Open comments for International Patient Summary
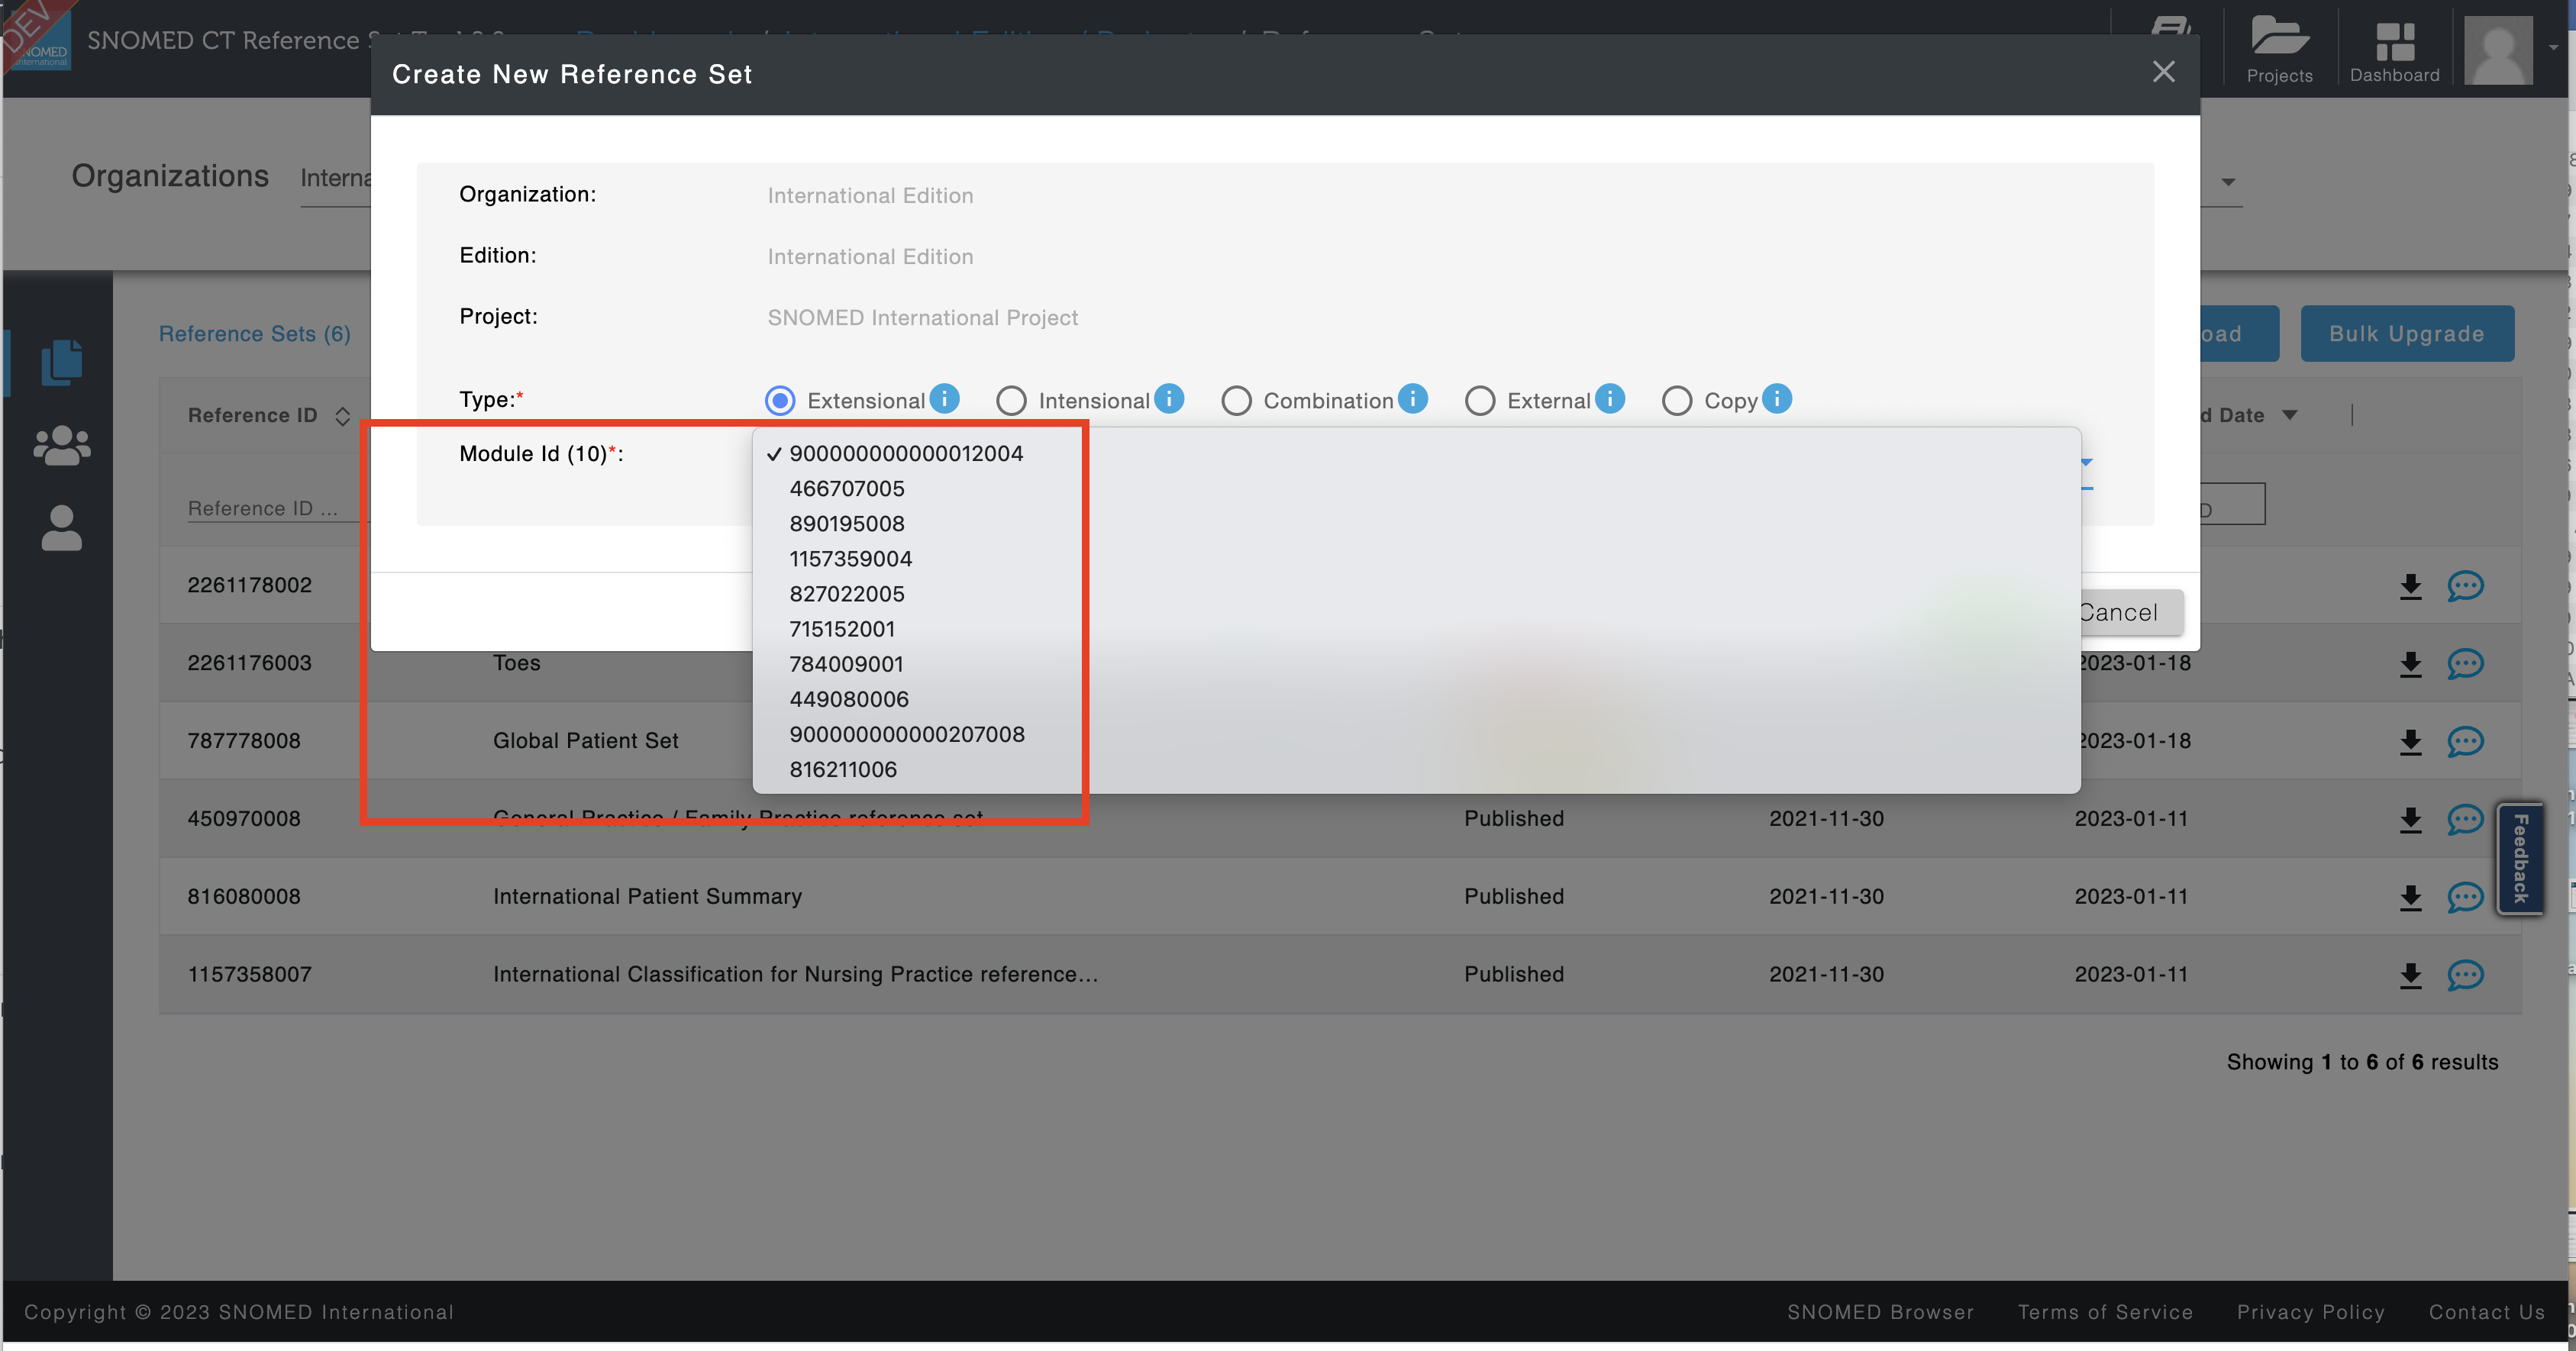The width and height of the screenshot is (2576, 1351). pos(2465,898)
